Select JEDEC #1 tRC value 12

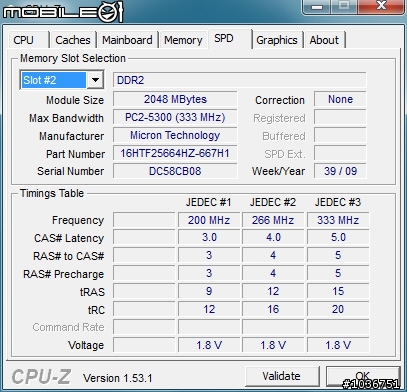(x=209, y=309)
